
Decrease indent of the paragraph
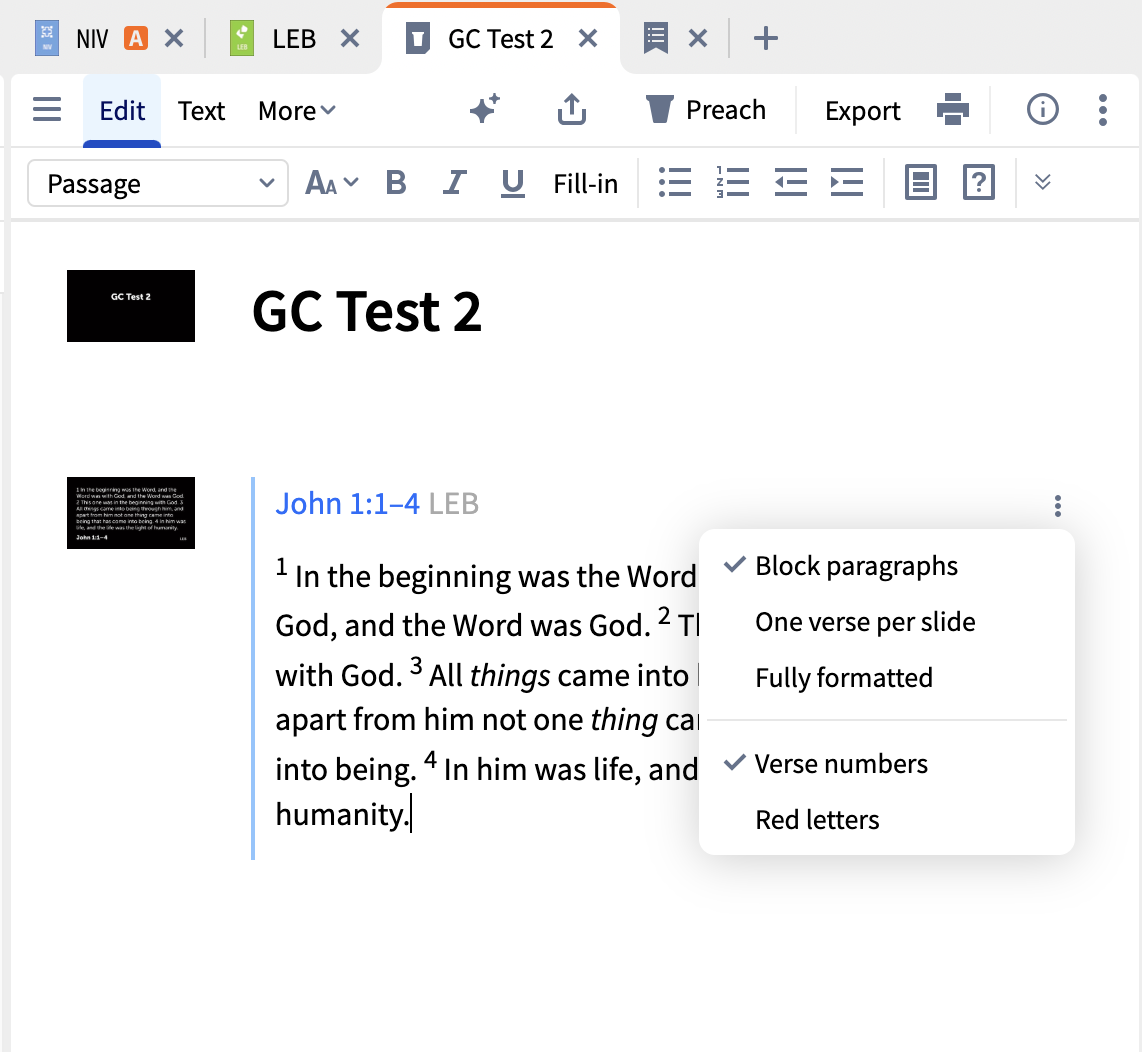click(x=790, y=182)
